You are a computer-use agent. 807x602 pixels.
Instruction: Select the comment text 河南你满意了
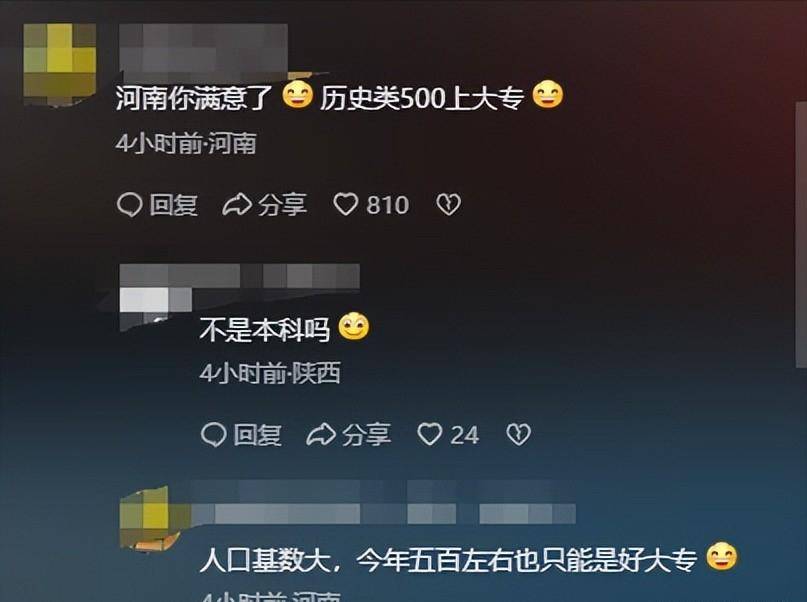[x=194, y=98]
